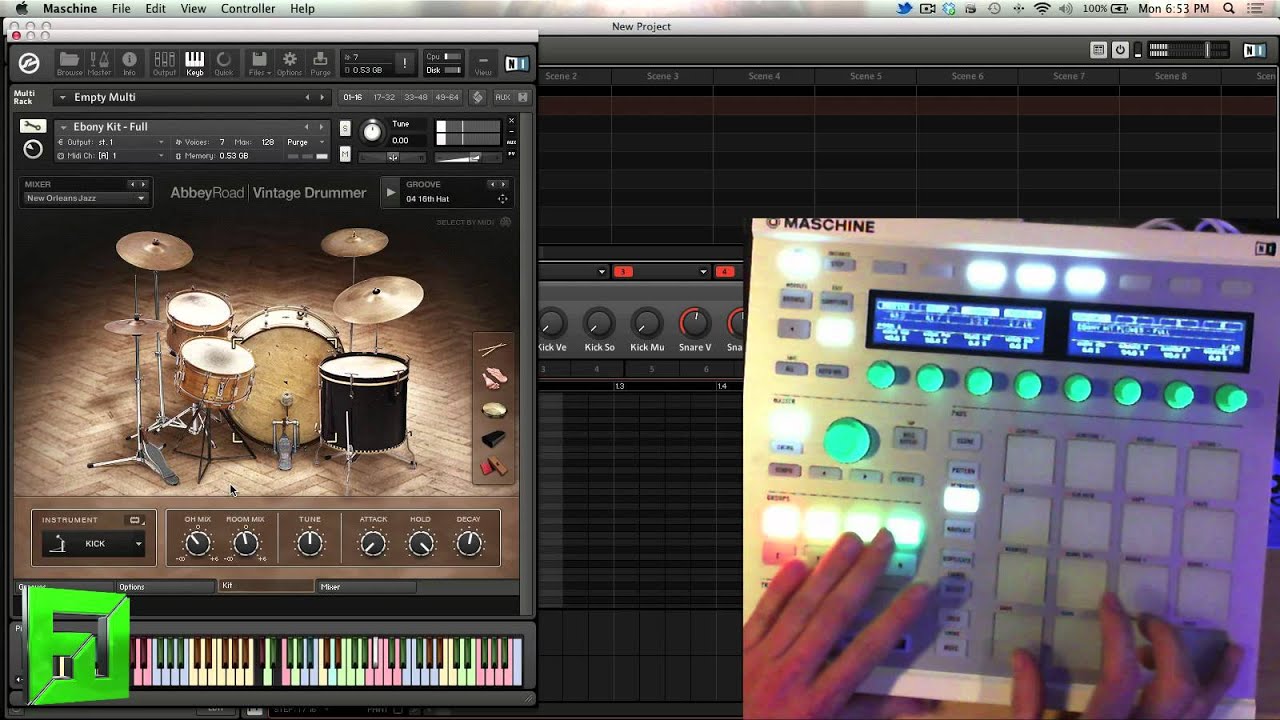Open the Master editor metronome icon
This screenshot has height=720, width=1280.
click(99, 63)
